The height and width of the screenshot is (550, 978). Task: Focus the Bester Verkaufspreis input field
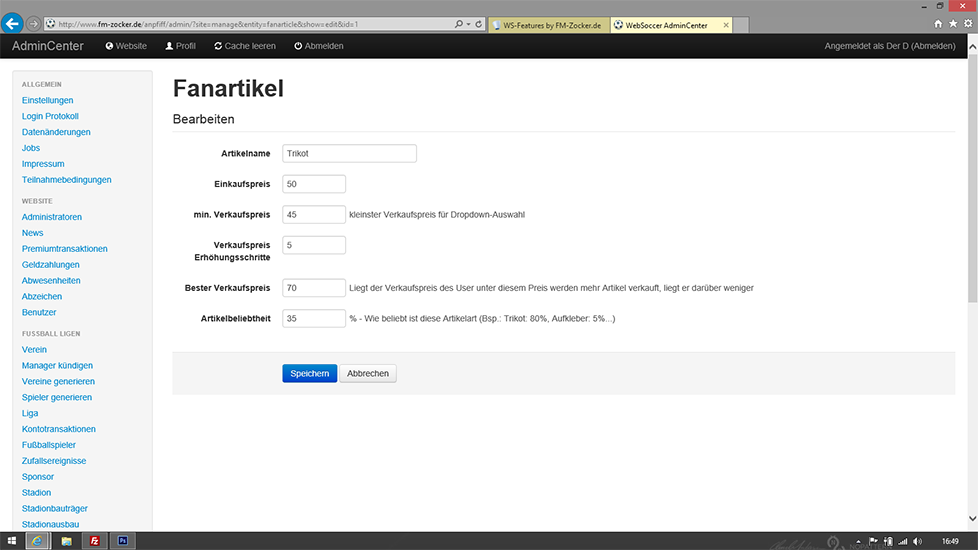(x=314, y=288)
